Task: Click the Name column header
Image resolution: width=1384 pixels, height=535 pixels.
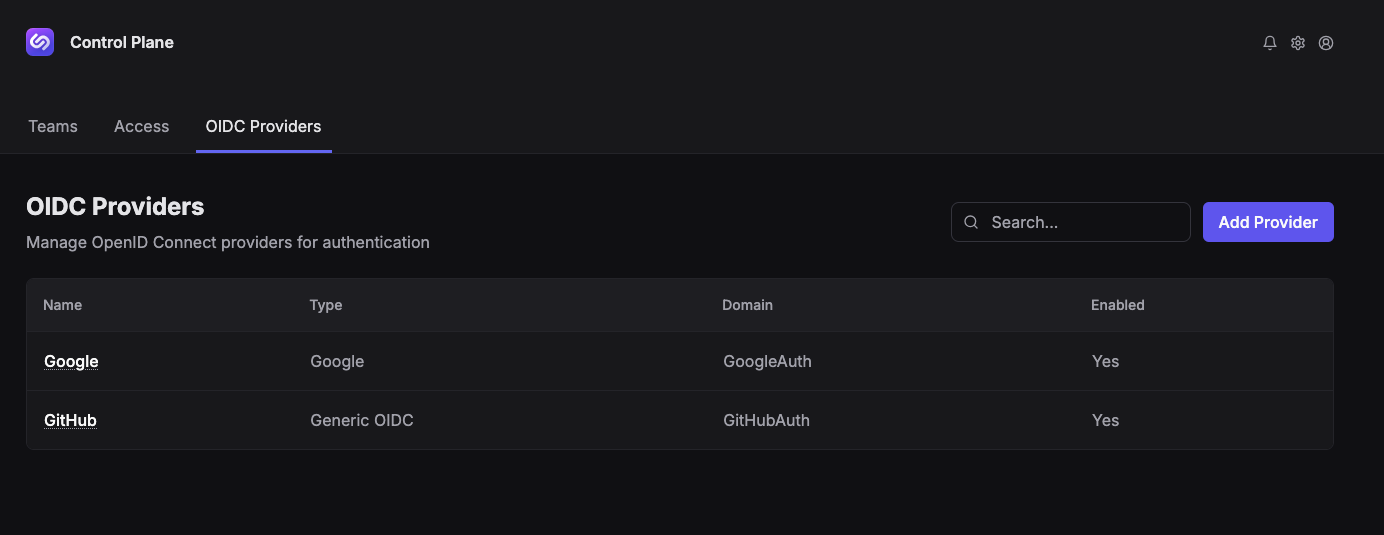Action: [63, 305]
